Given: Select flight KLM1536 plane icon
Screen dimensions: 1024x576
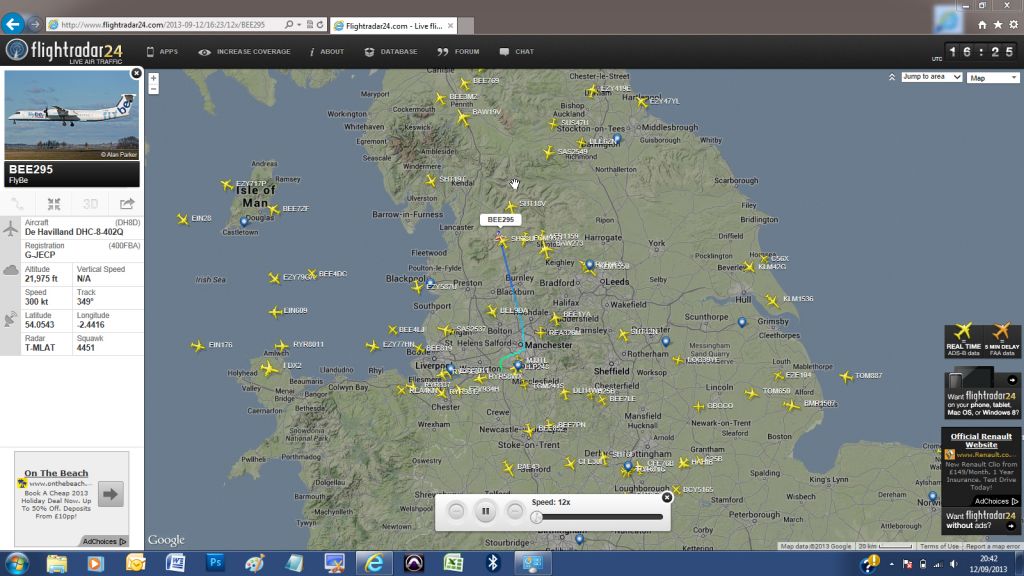Looking at the screenshot, I should pyautogui.click(x=773, y=301).
